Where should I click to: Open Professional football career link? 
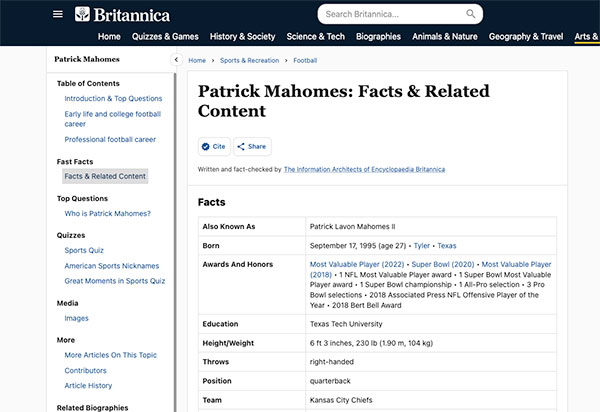110,140
